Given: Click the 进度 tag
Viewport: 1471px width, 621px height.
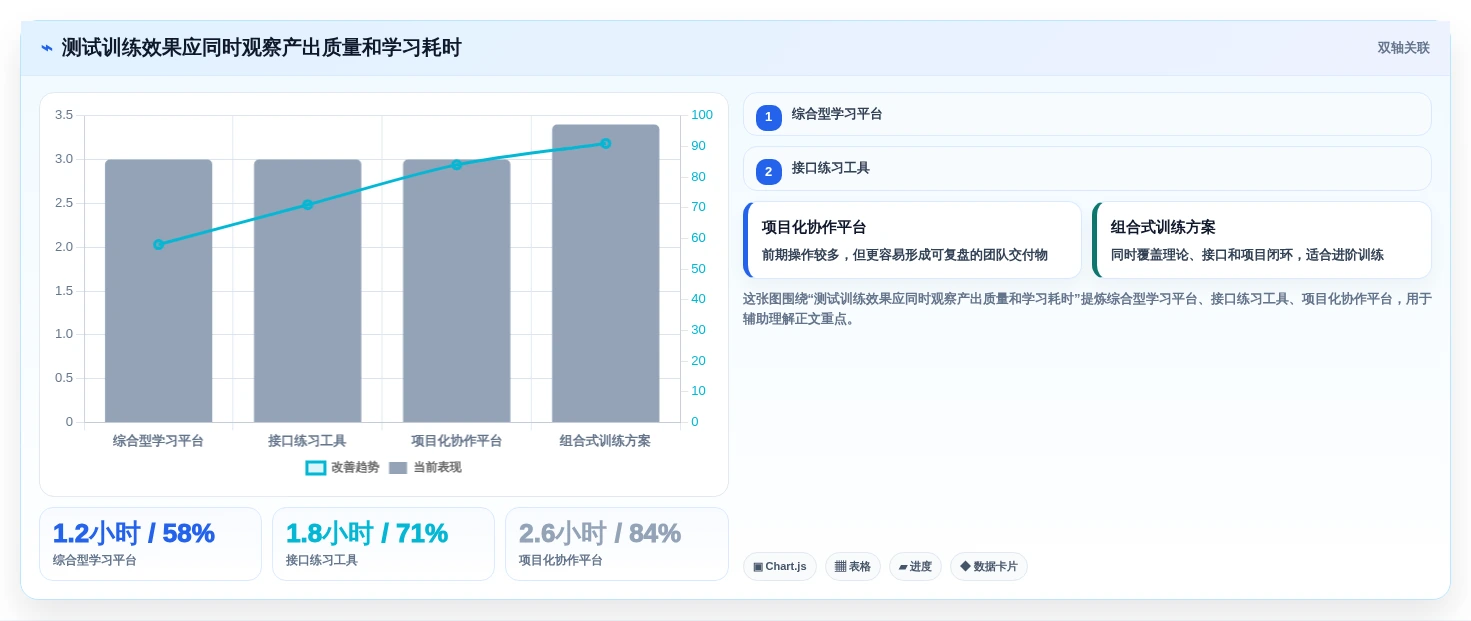Looking at the screenshot, I should pos(915,566).
